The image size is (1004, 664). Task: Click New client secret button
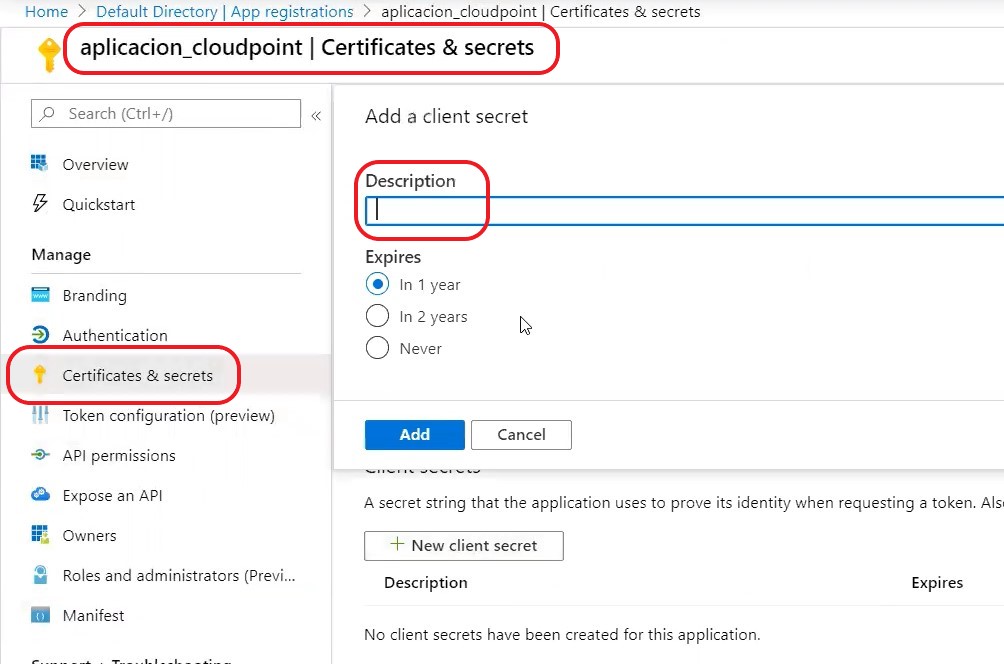464,546
